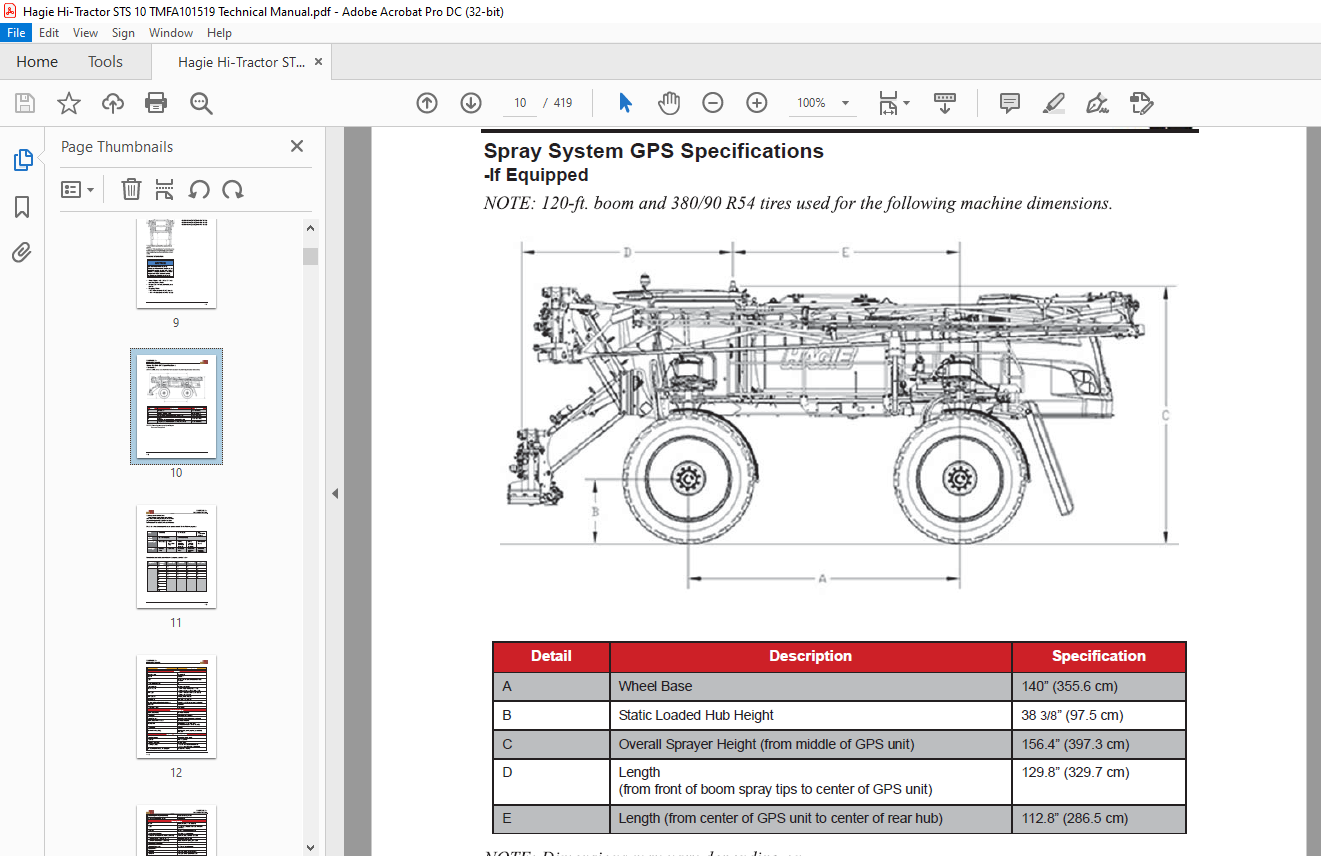Open the Find text magnifier tool
1321x856 pixels.
coord(201,103)
